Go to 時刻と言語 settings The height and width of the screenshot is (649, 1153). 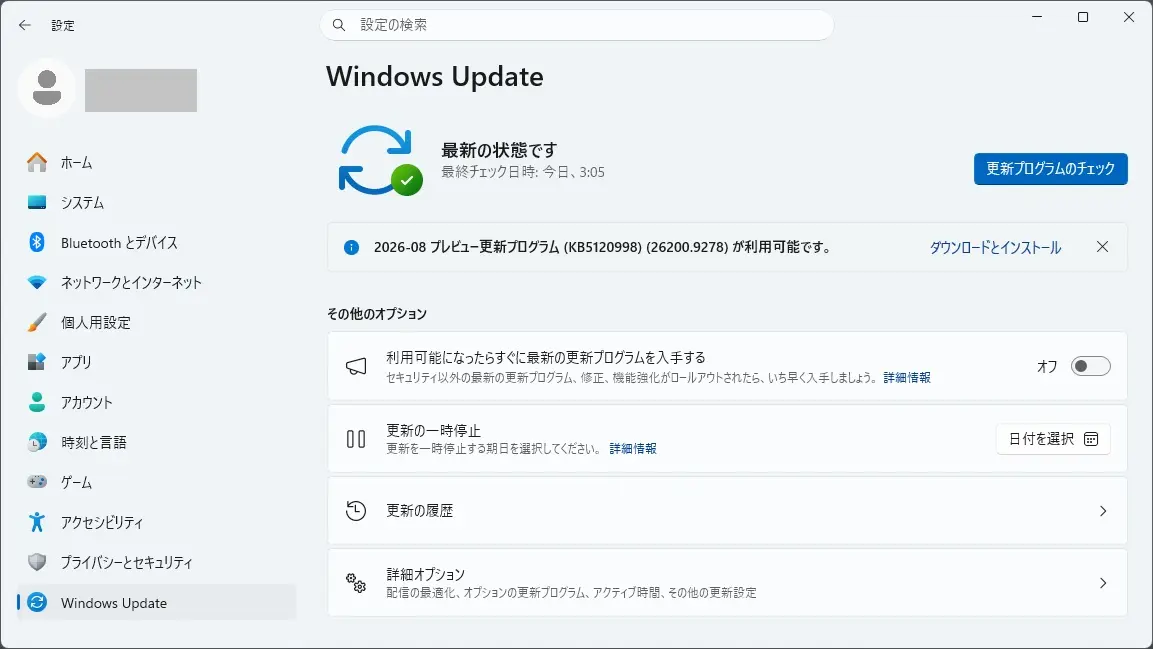pos(156,442)
